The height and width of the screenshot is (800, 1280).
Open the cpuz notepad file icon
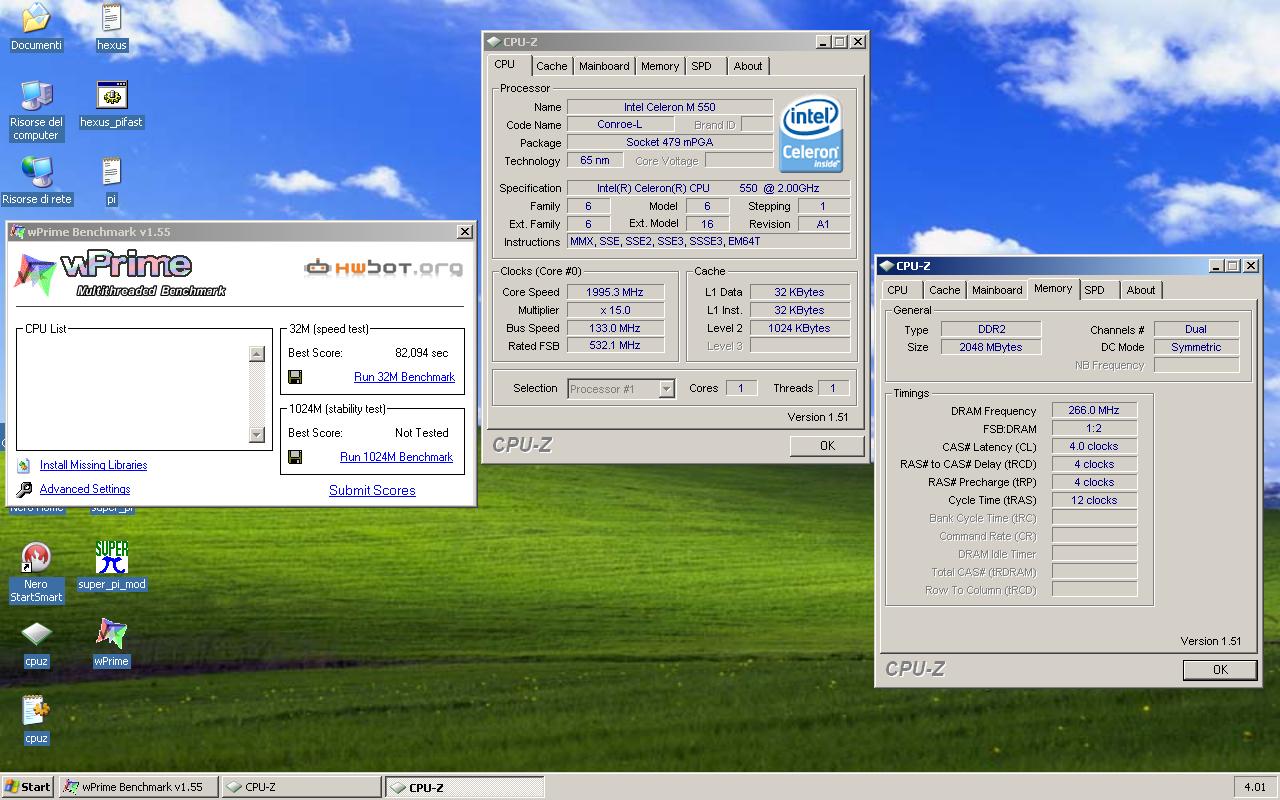tap(36, 711)
